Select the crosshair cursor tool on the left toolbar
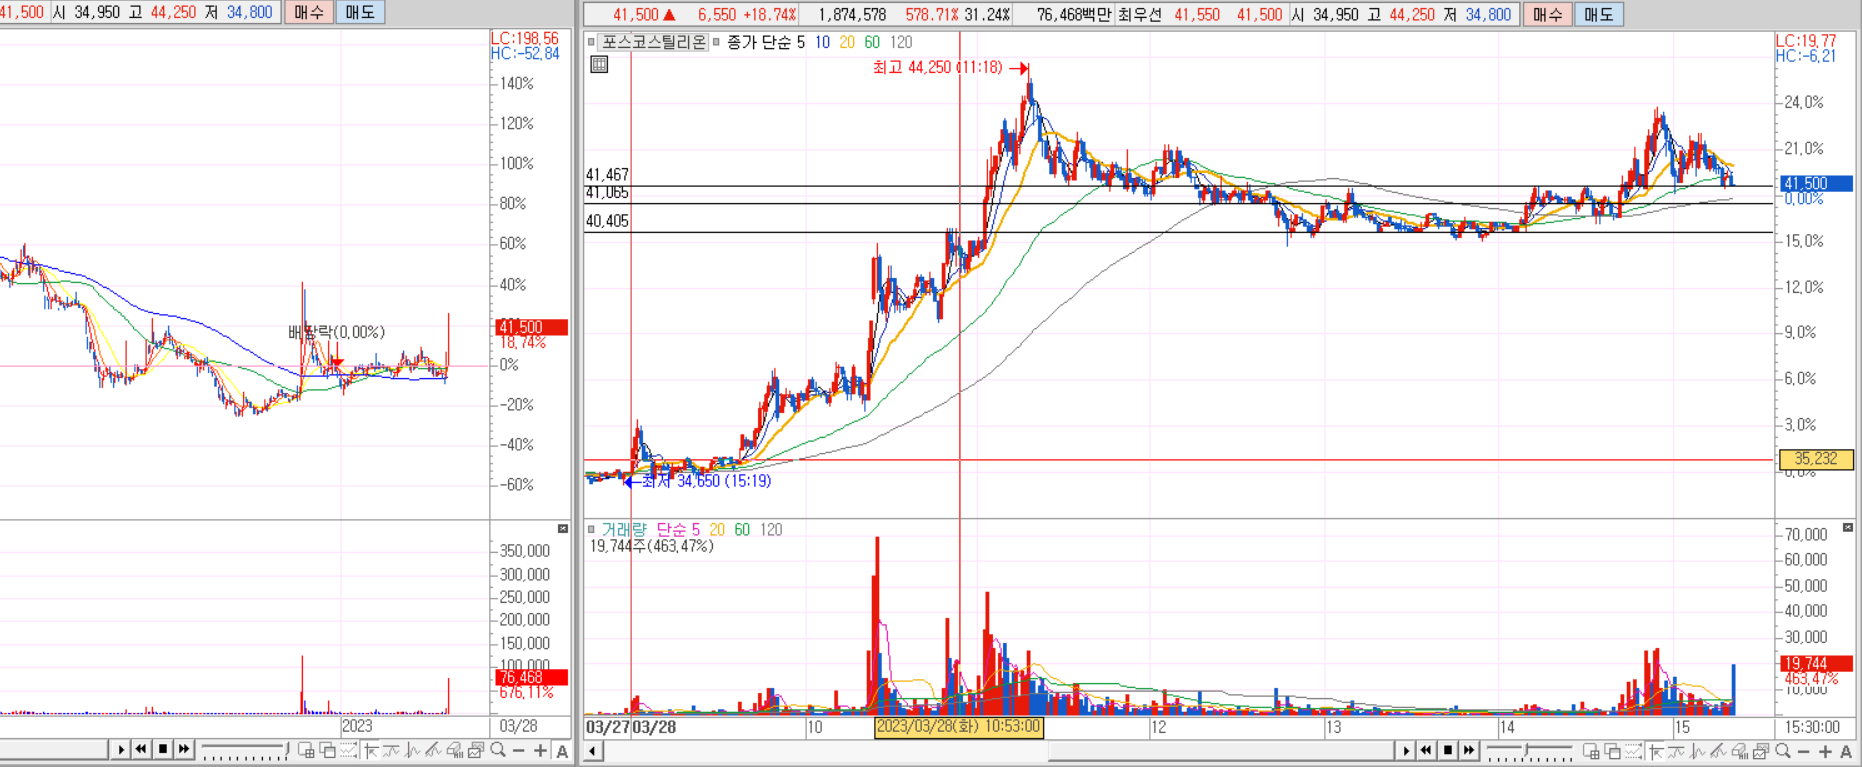The image size is (1862, 767). tap(370, 750)
